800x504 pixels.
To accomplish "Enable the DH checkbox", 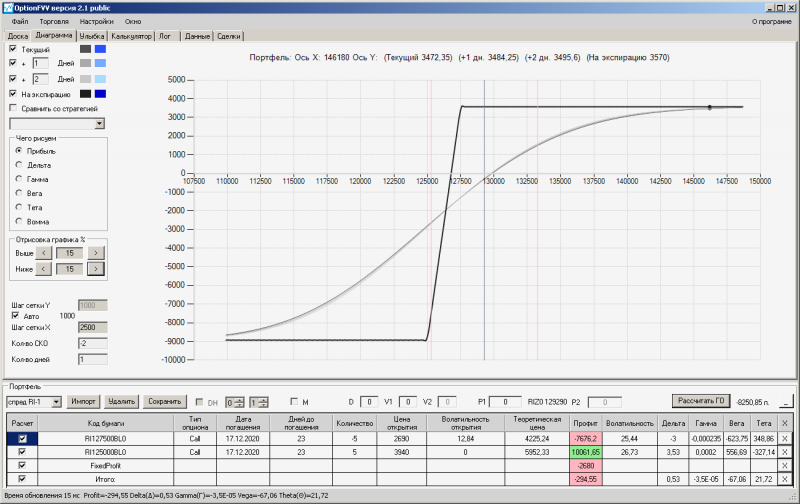I will (199, 402).
